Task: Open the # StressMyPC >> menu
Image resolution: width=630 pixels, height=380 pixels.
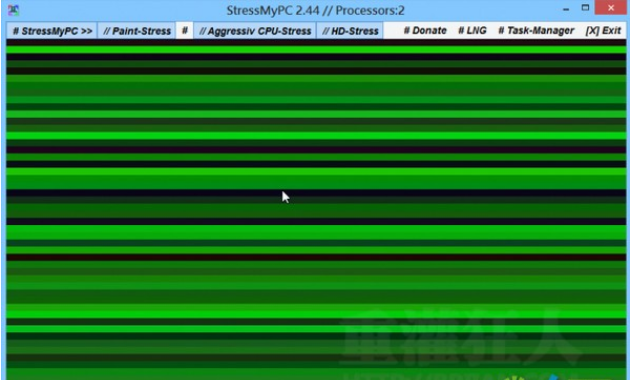Action: (52, 31)
